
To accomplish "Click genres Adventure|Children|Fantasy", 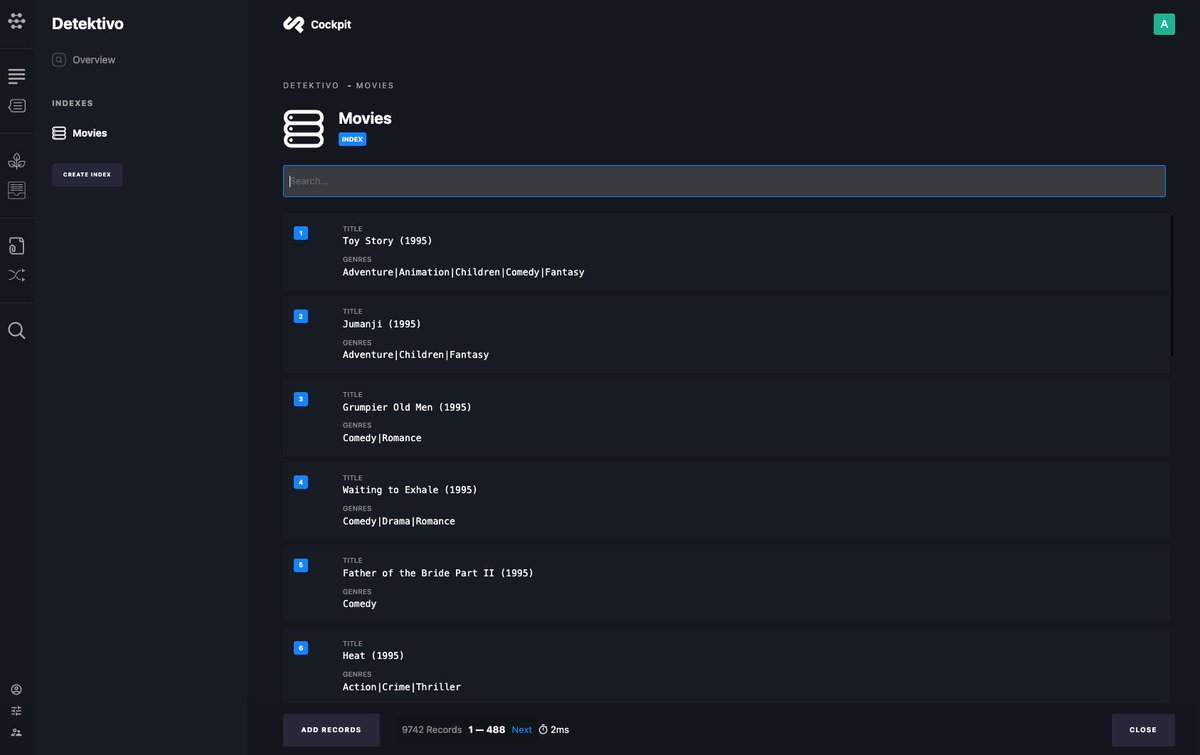I will [416, 355].
